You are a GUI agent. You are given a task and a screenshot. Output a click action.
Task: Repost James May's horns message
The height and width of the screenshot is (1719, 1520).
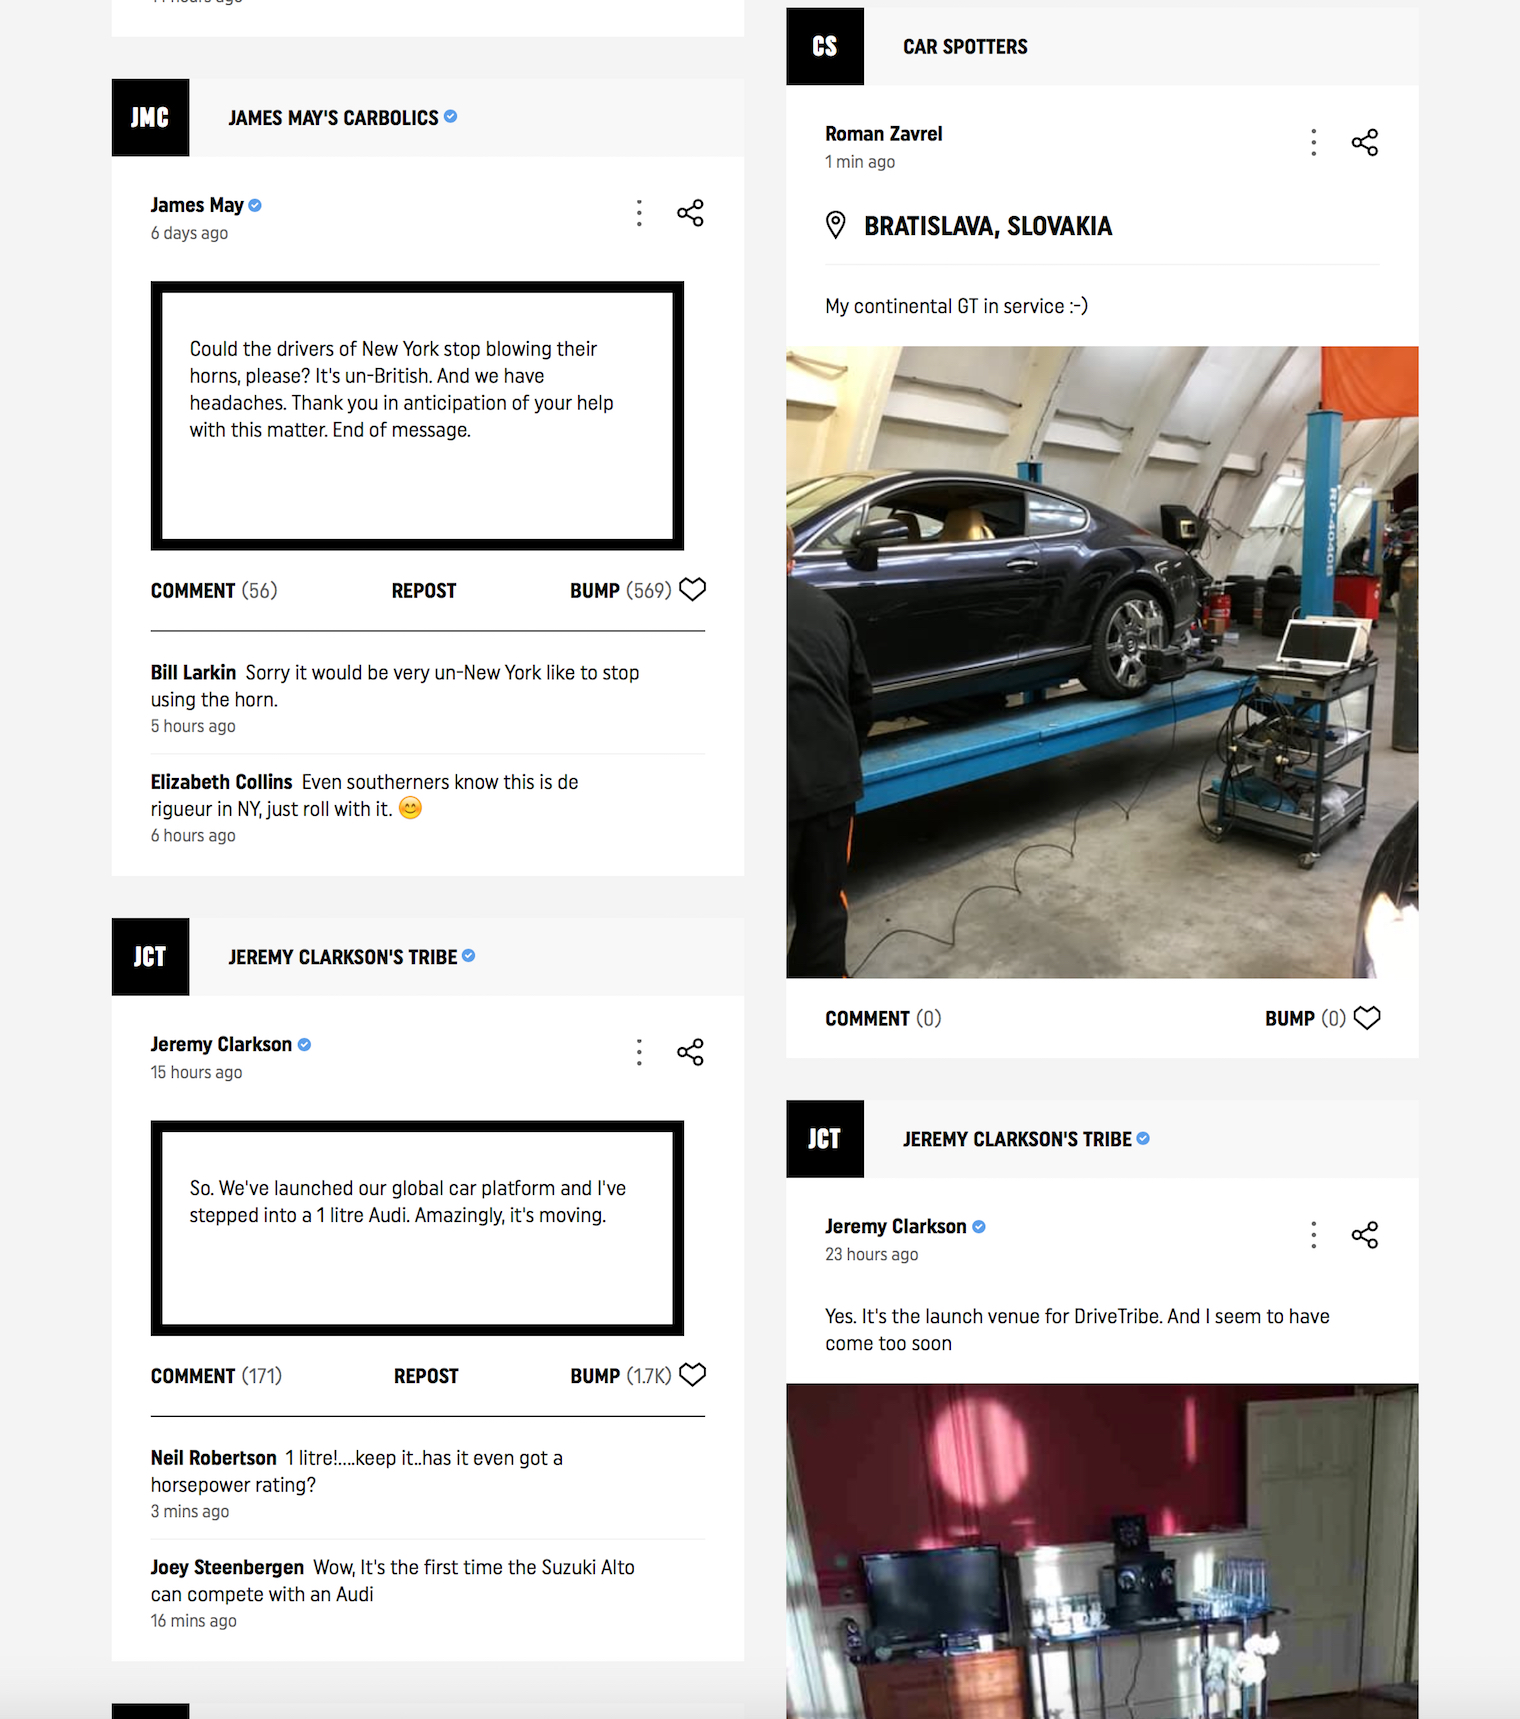[424, 591]
